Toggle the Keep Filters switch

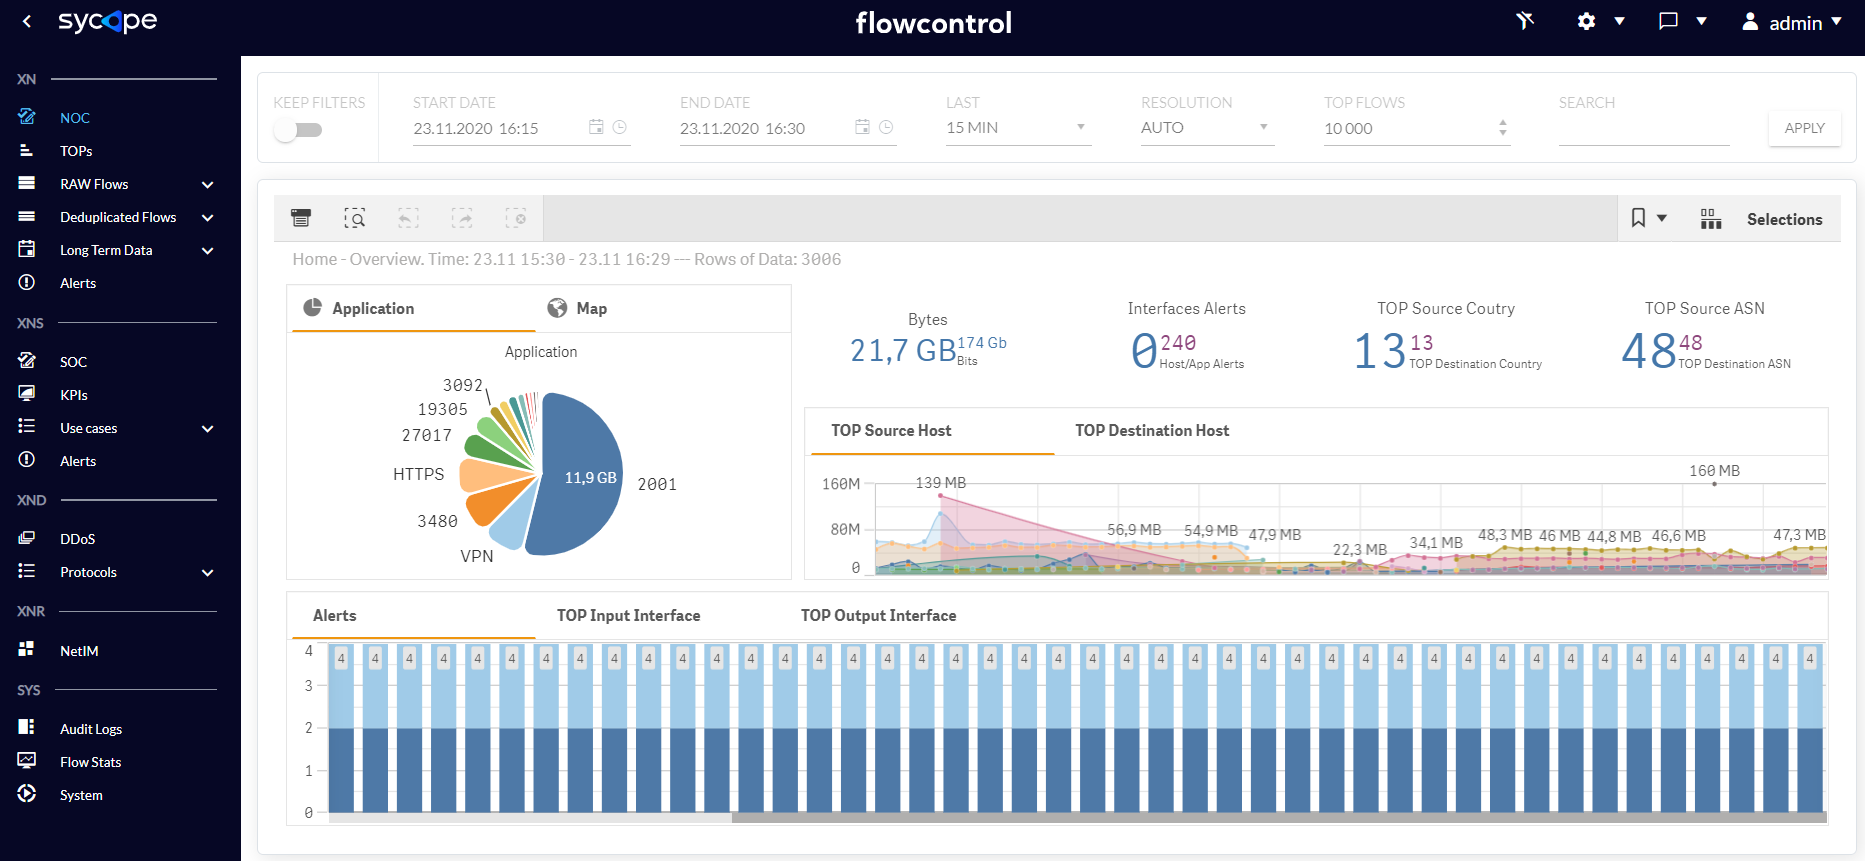pos(298,130)
